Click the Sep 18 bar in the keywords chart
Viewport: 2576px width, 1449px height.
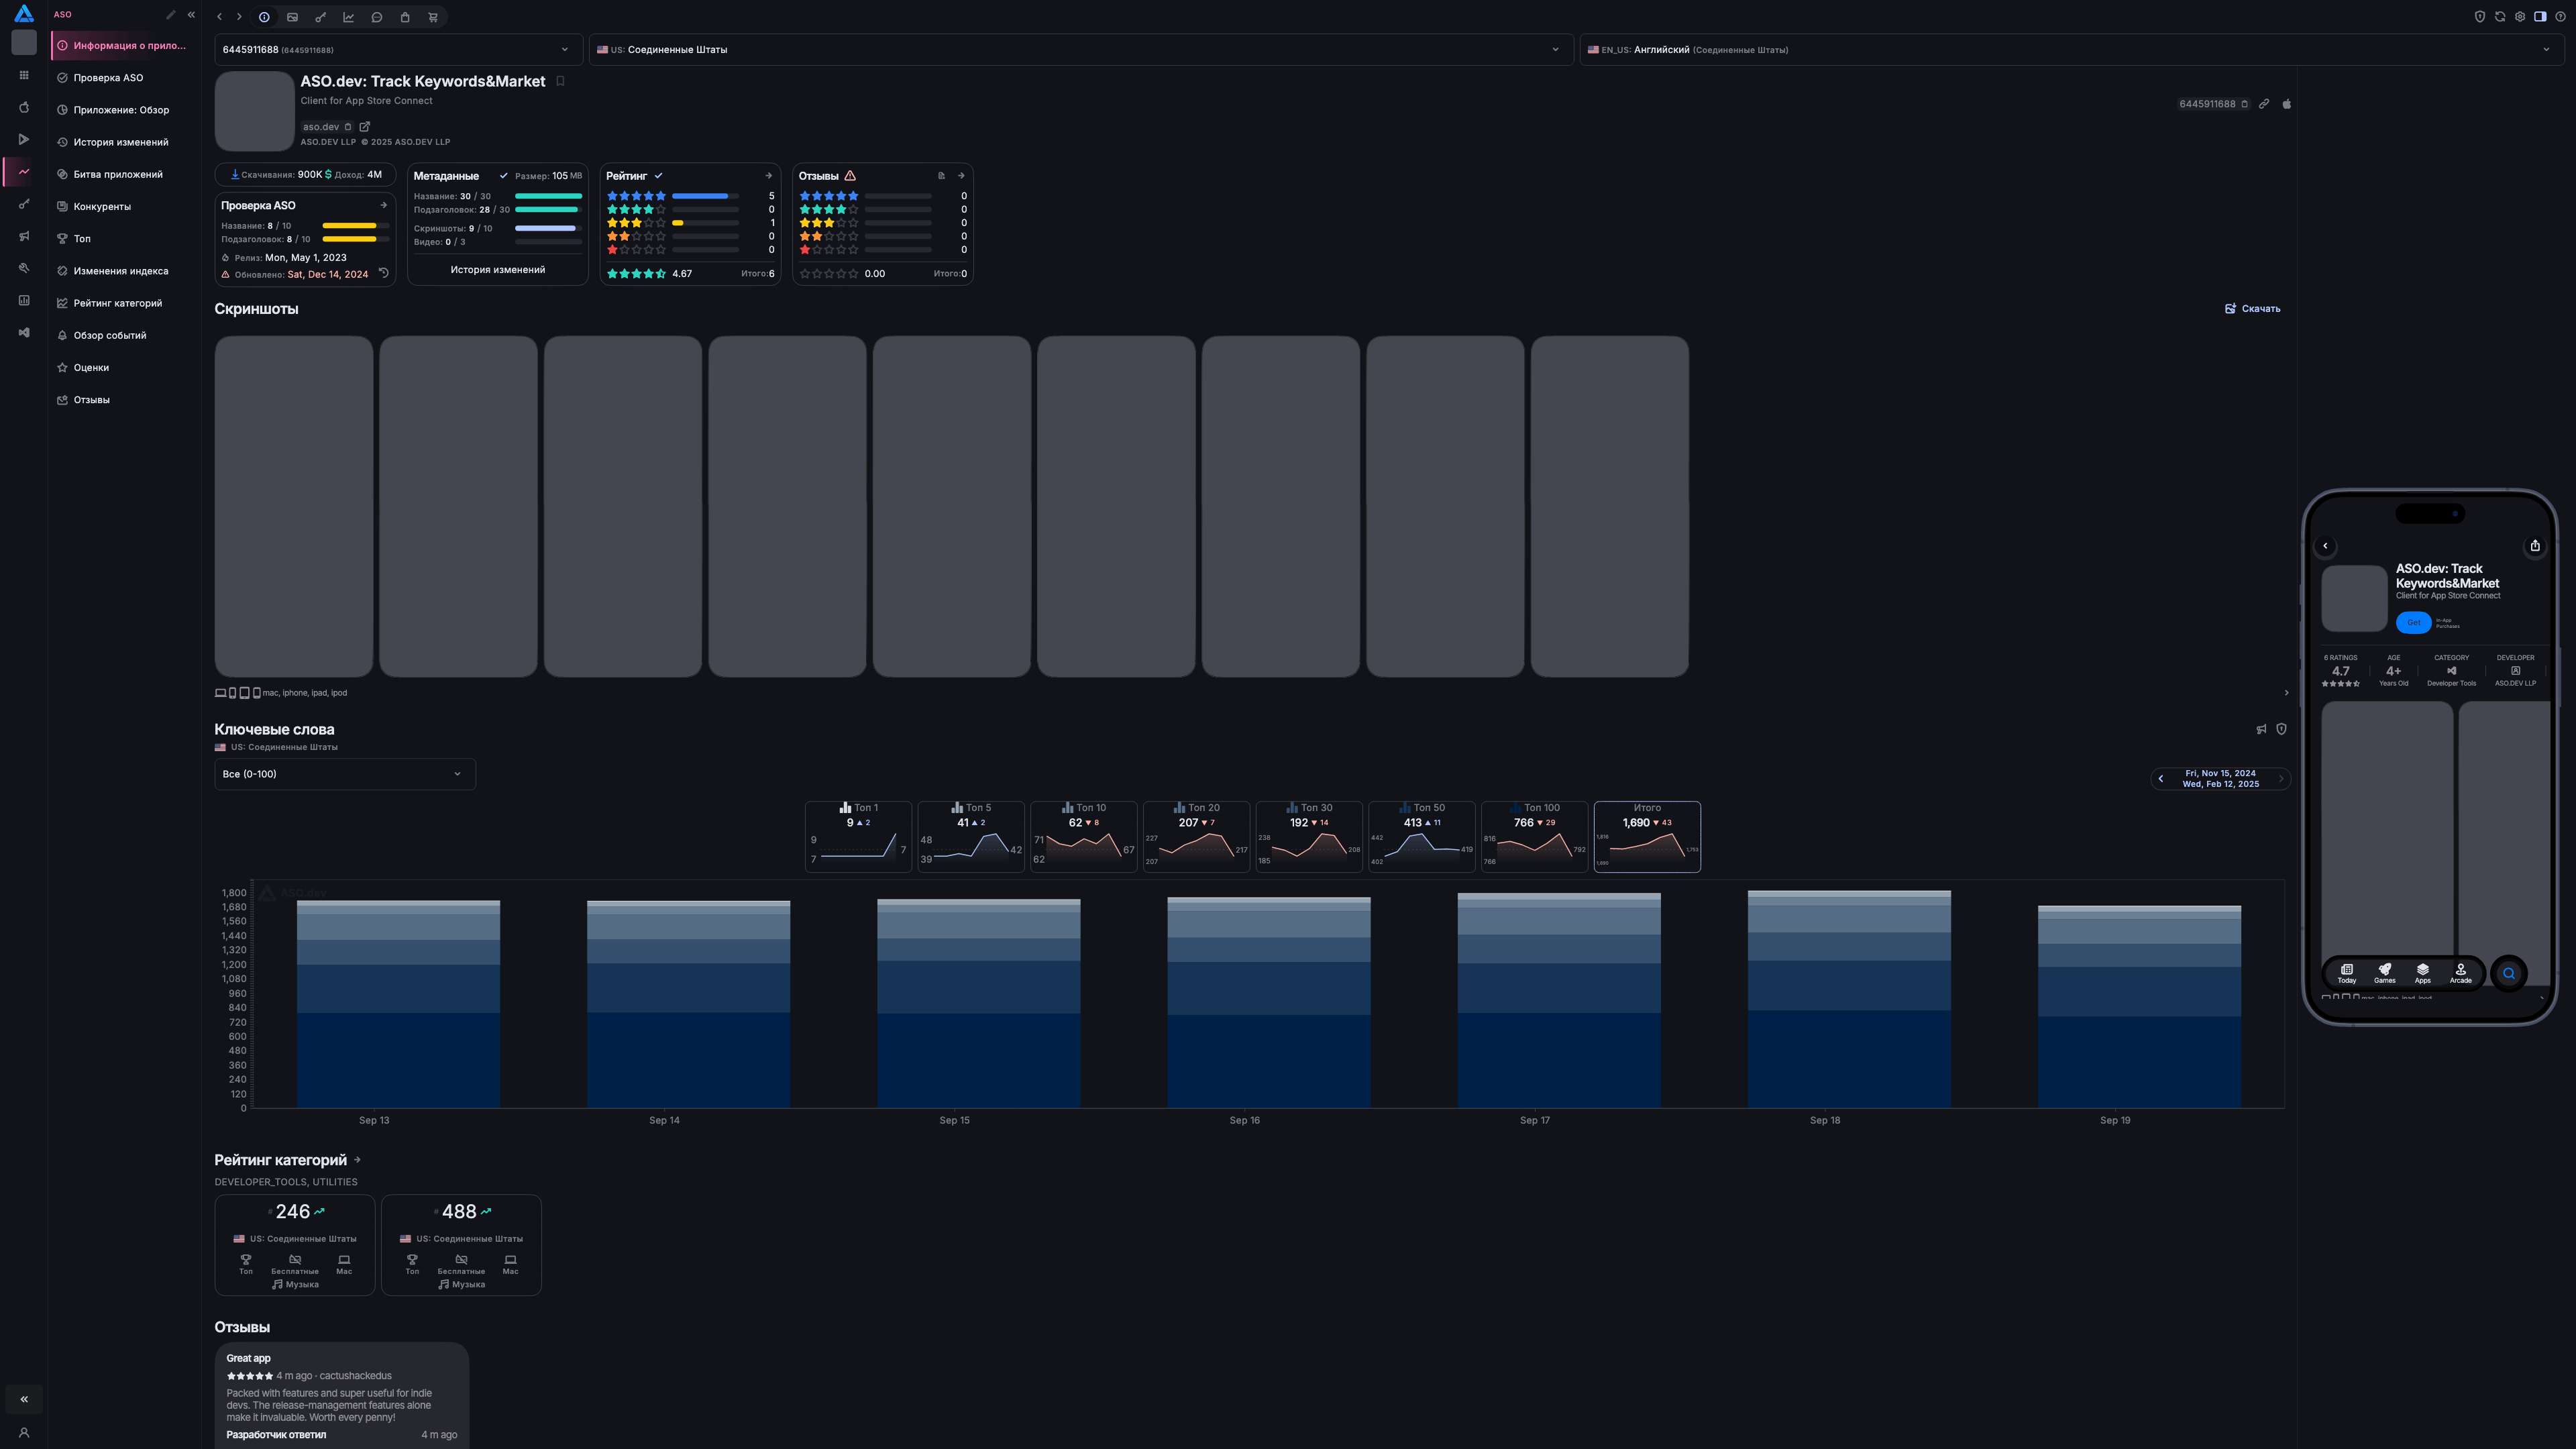point(1849,999)
